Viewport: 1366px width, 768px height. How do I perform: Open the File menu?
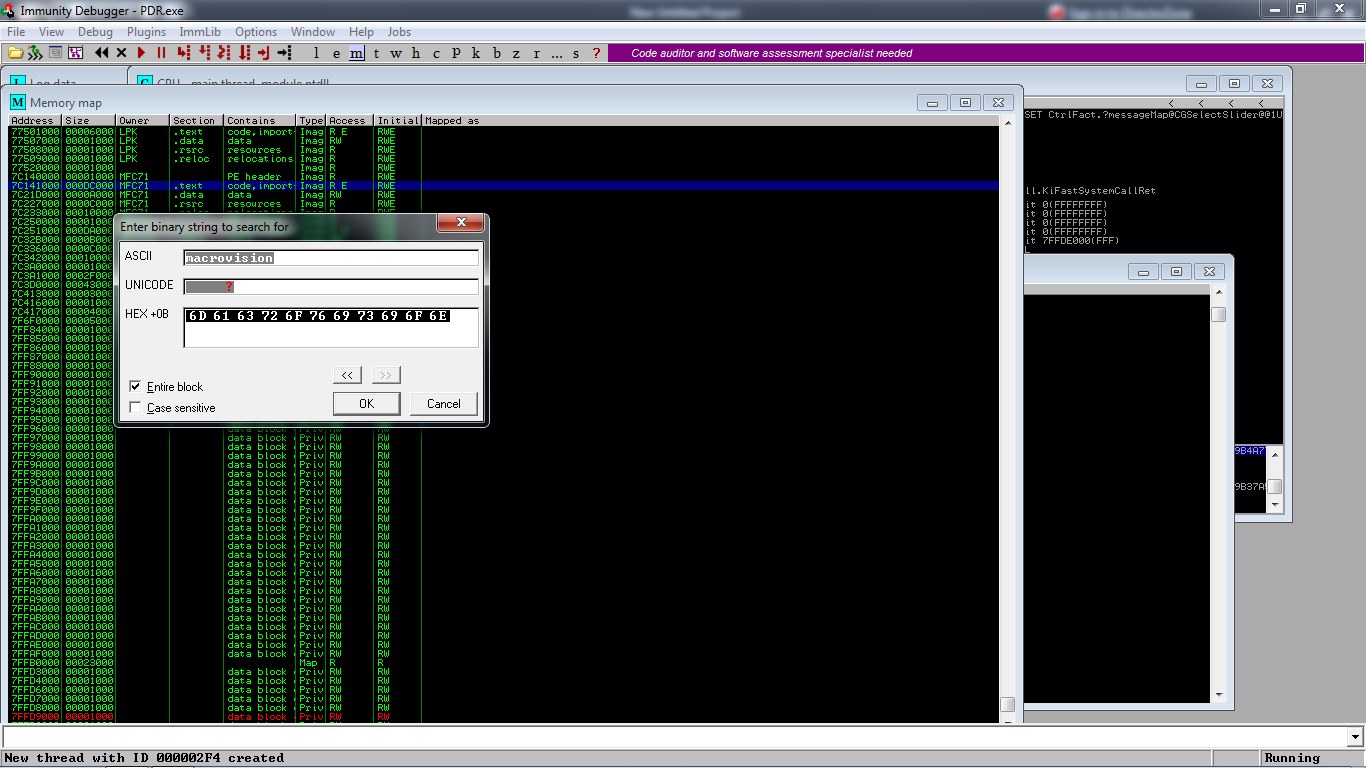(x=16, y=32)
